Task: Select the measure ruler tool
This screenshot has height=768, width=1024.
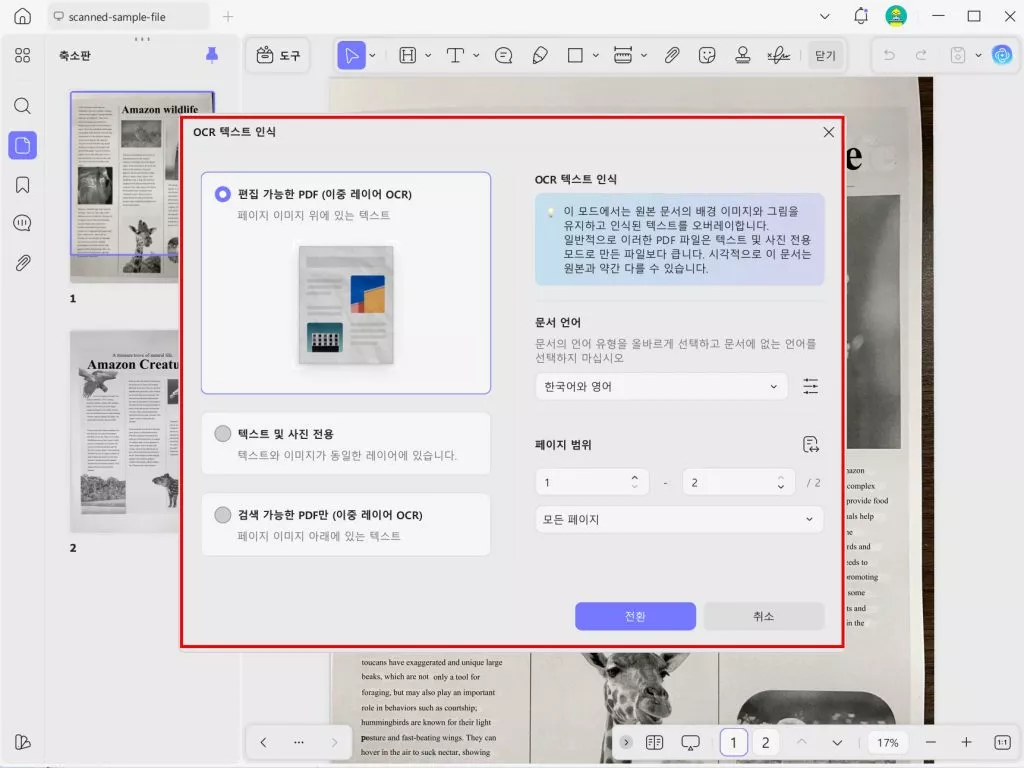Action: click(x=623, y=56)
